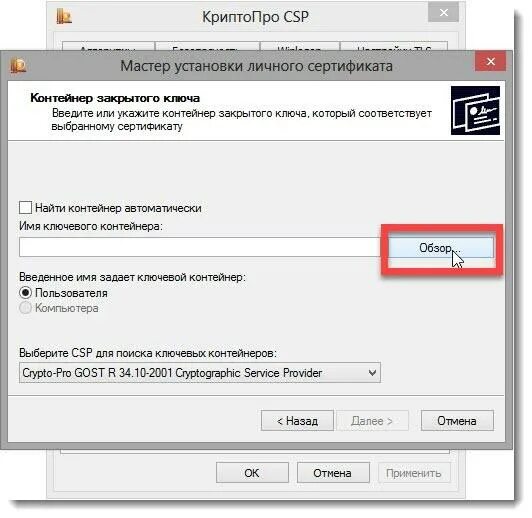
Task: Switch to the Winlogon tab
Action: click(x=300, y=49)
